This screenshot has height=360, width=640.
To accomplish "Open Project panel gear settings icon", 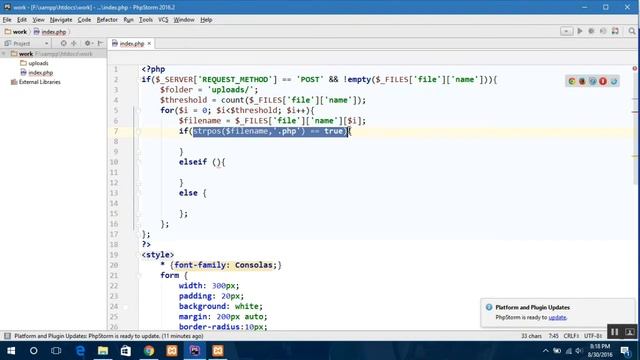I will (x=88, y=43).
